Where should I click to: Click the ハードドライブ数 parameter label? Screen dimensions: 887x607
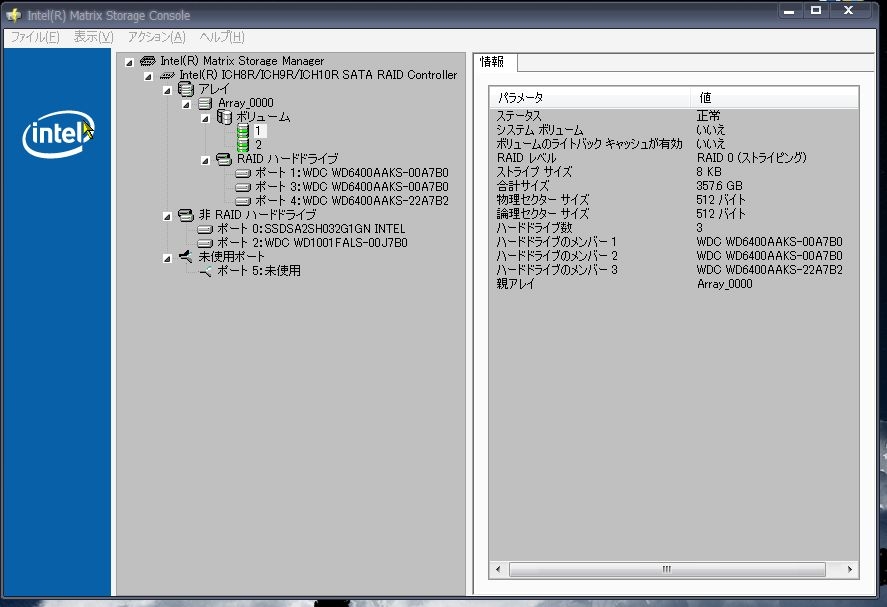(x=534, y=228)
